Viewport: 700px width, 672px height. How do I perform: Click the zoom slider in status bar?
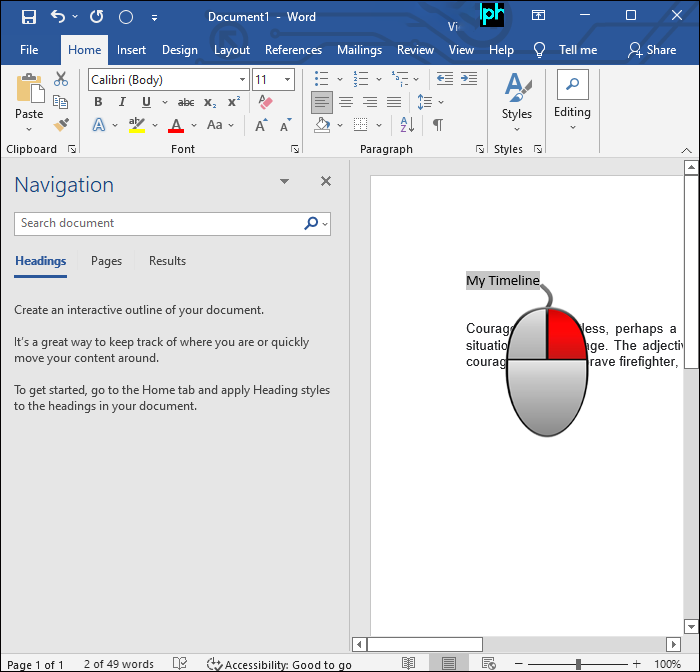tap(578, 664)
